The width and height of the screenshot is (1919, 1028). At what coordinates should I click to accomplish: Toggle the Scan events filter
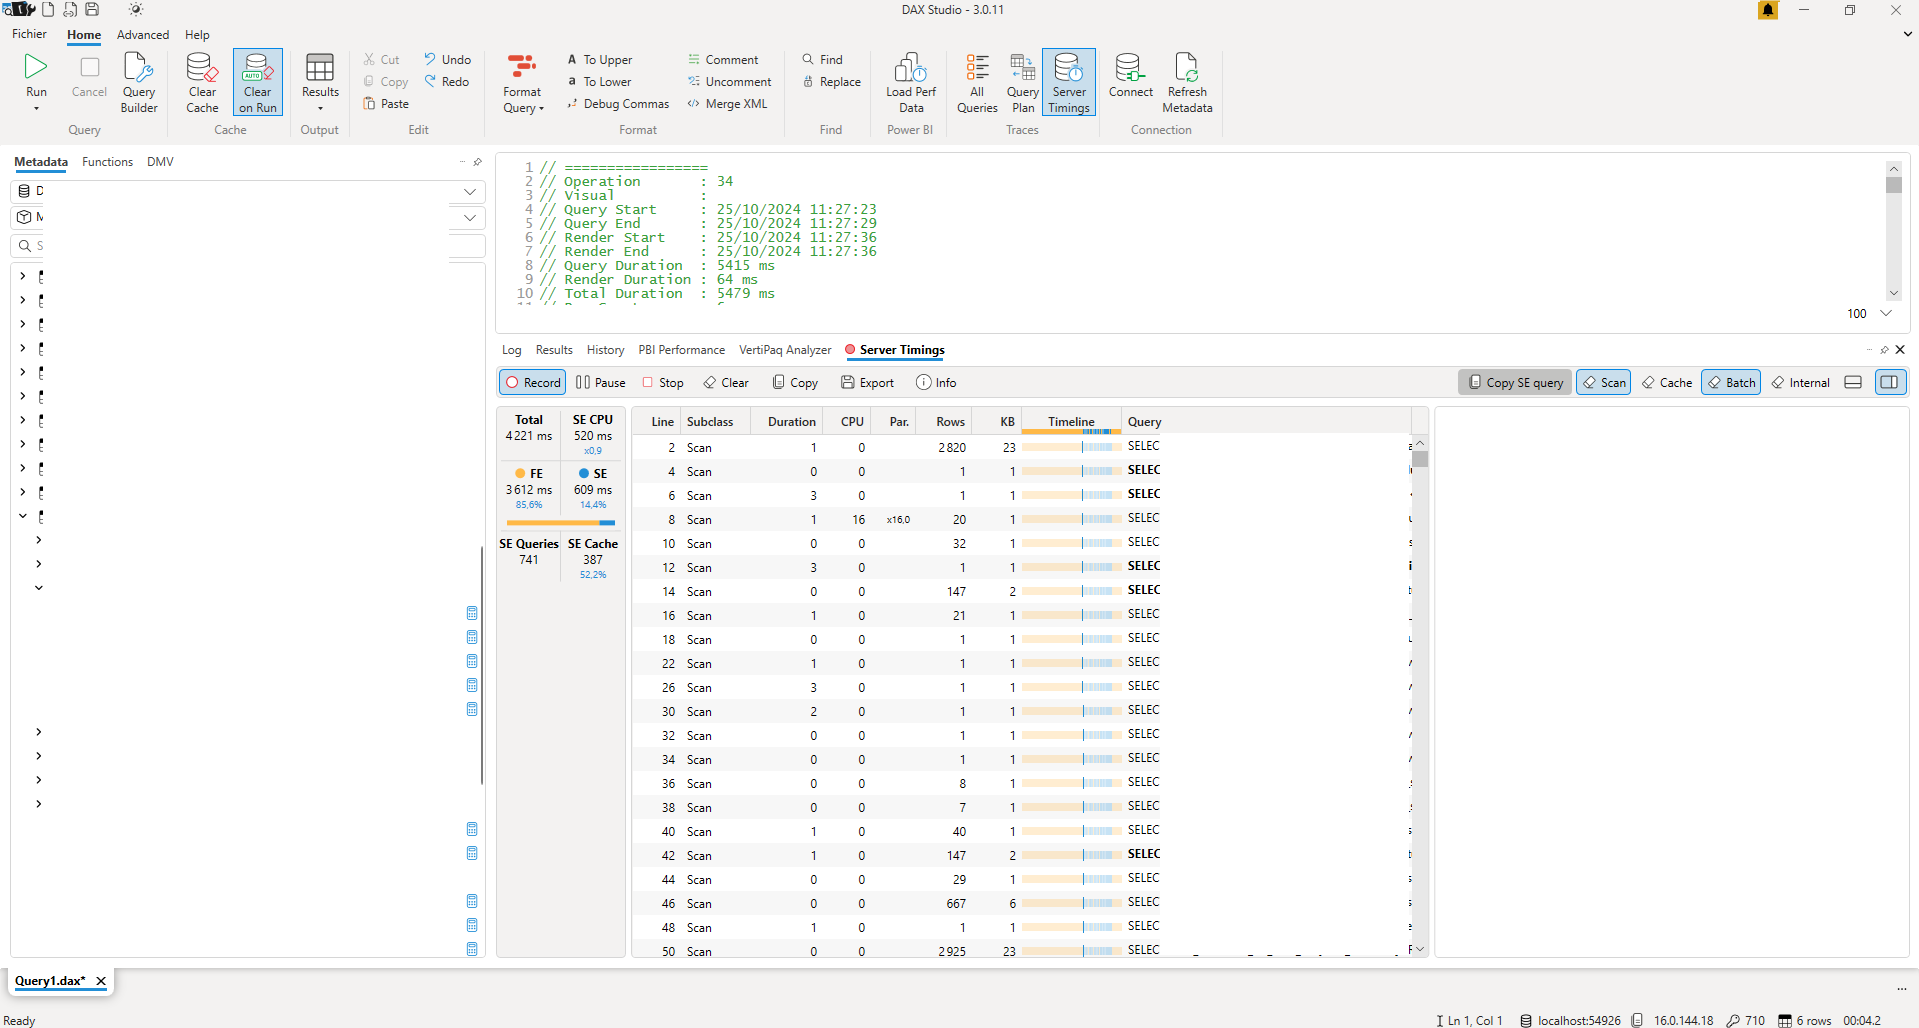[x=1603, y=383]
